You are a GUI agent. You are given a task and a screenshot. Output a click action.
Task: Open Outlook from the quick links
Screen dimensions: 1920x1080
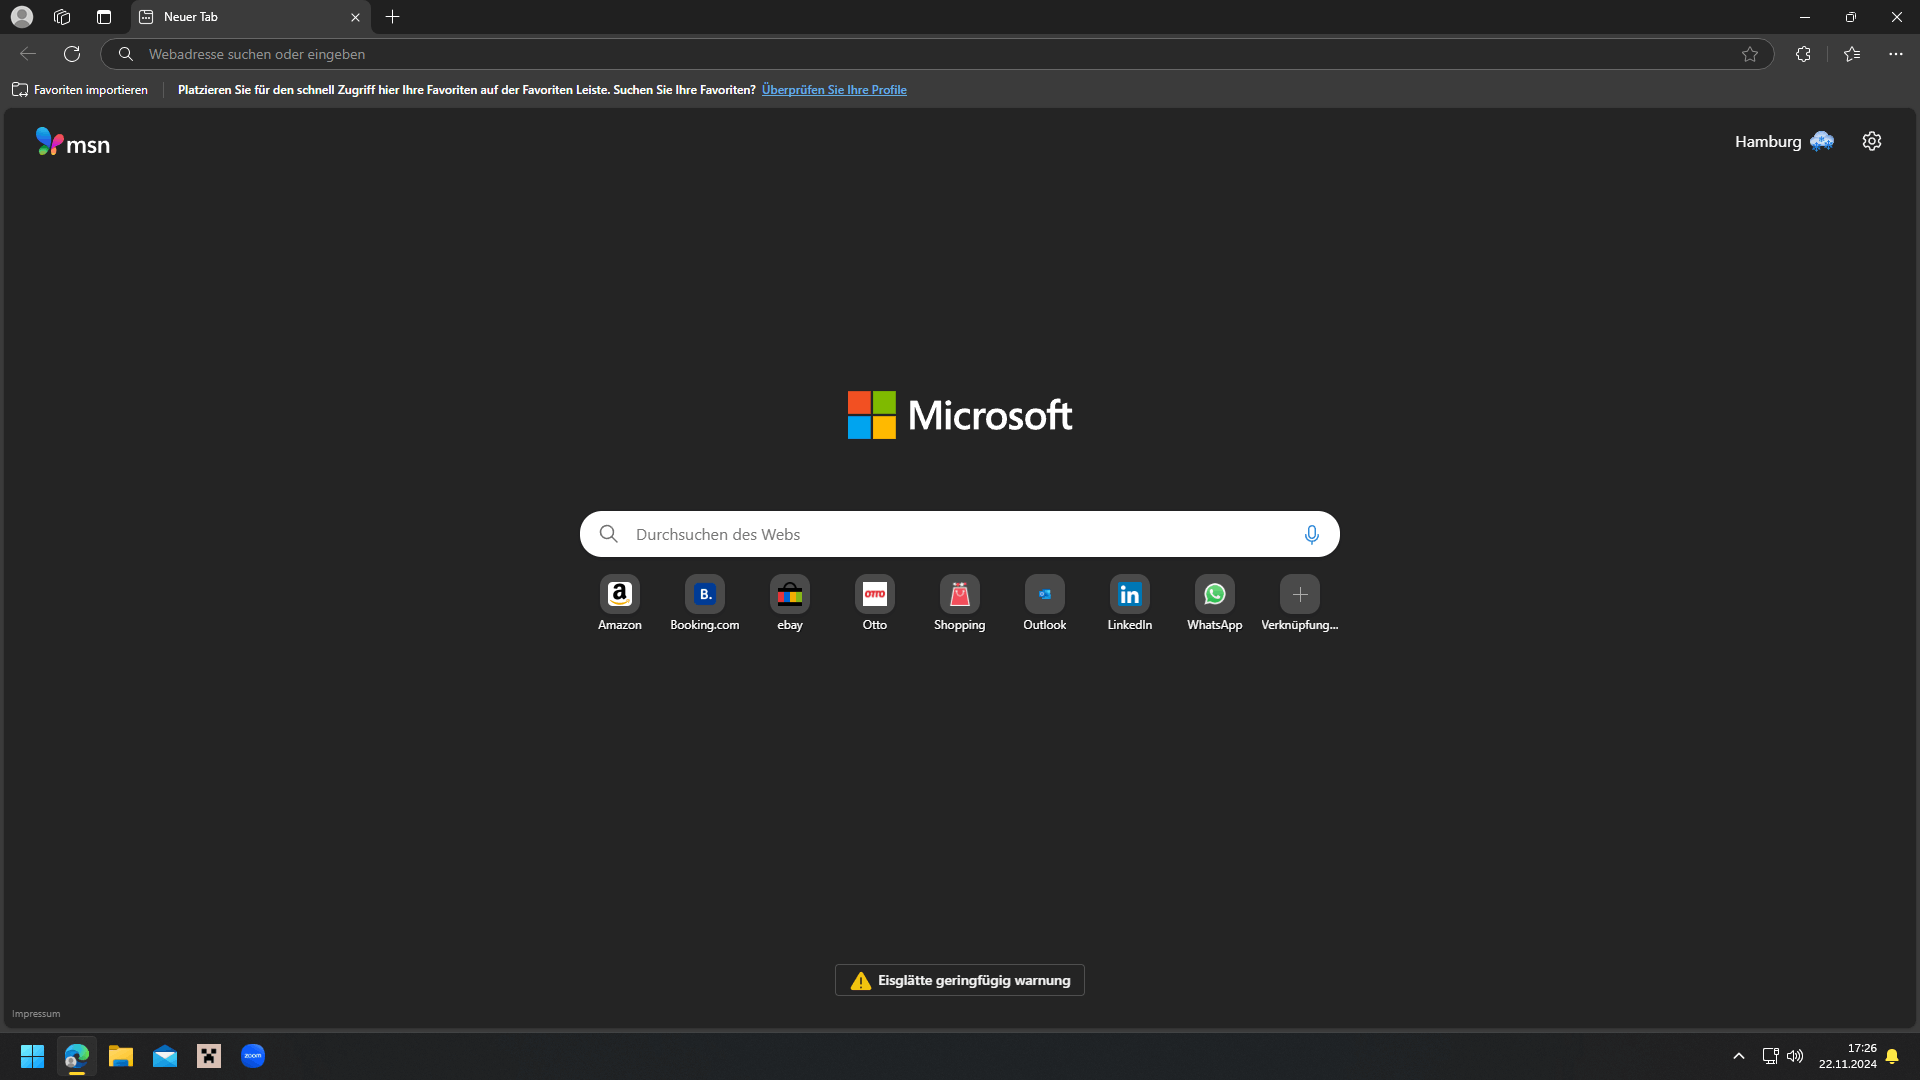tap(1043, 603)
